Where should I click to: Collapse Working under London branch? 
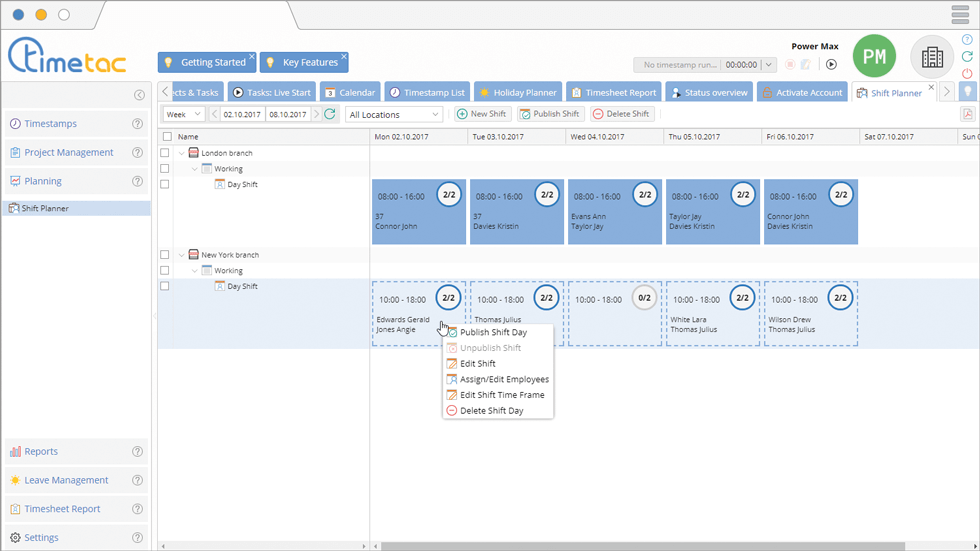(x=195, y=169)
